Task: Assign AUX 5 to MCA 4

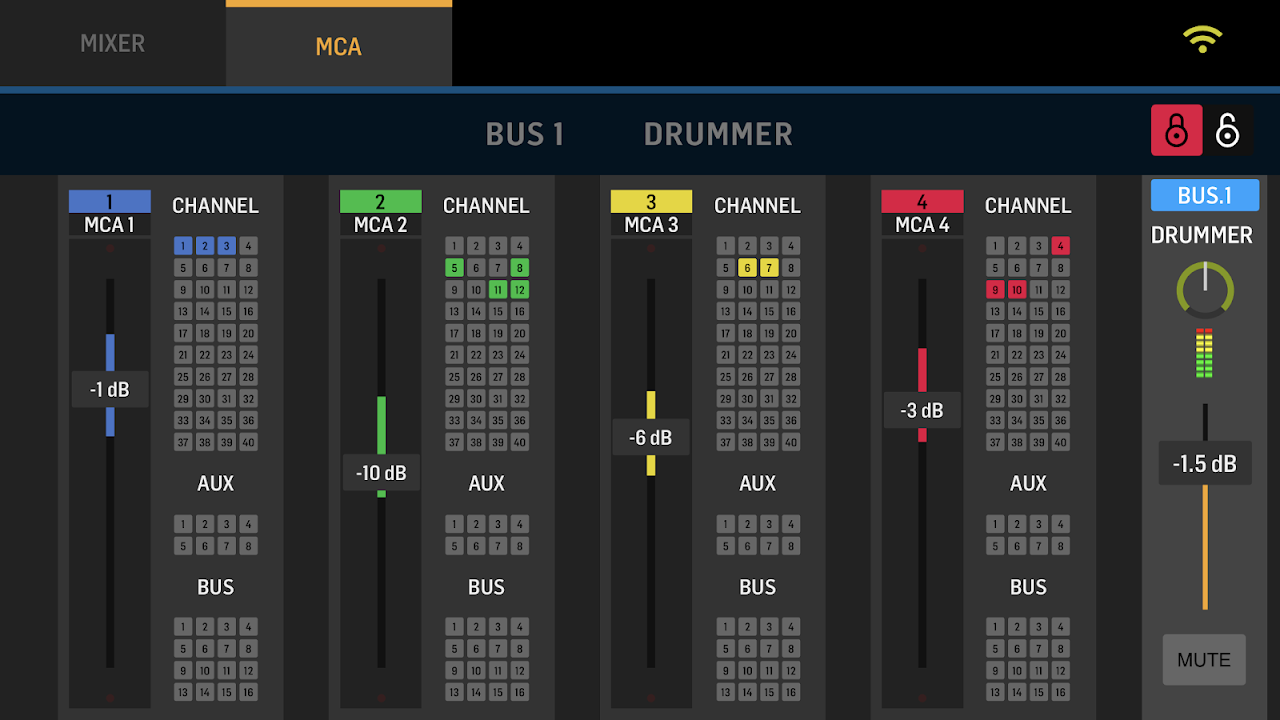Action: (995, 546)
